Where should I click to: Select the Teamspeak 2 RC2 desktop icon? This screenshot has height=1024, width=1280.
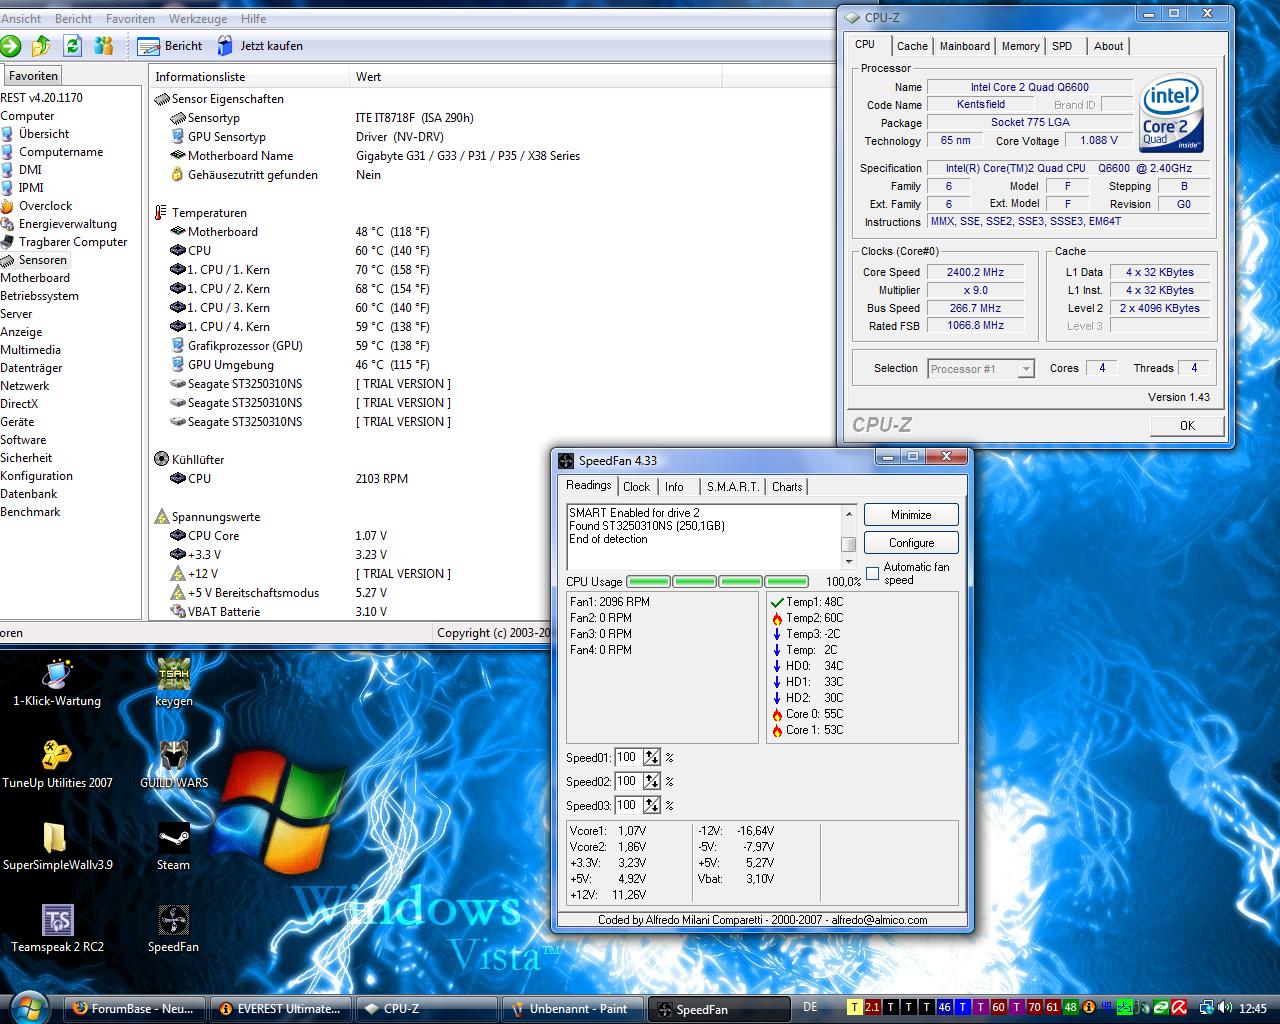[57, 928]
